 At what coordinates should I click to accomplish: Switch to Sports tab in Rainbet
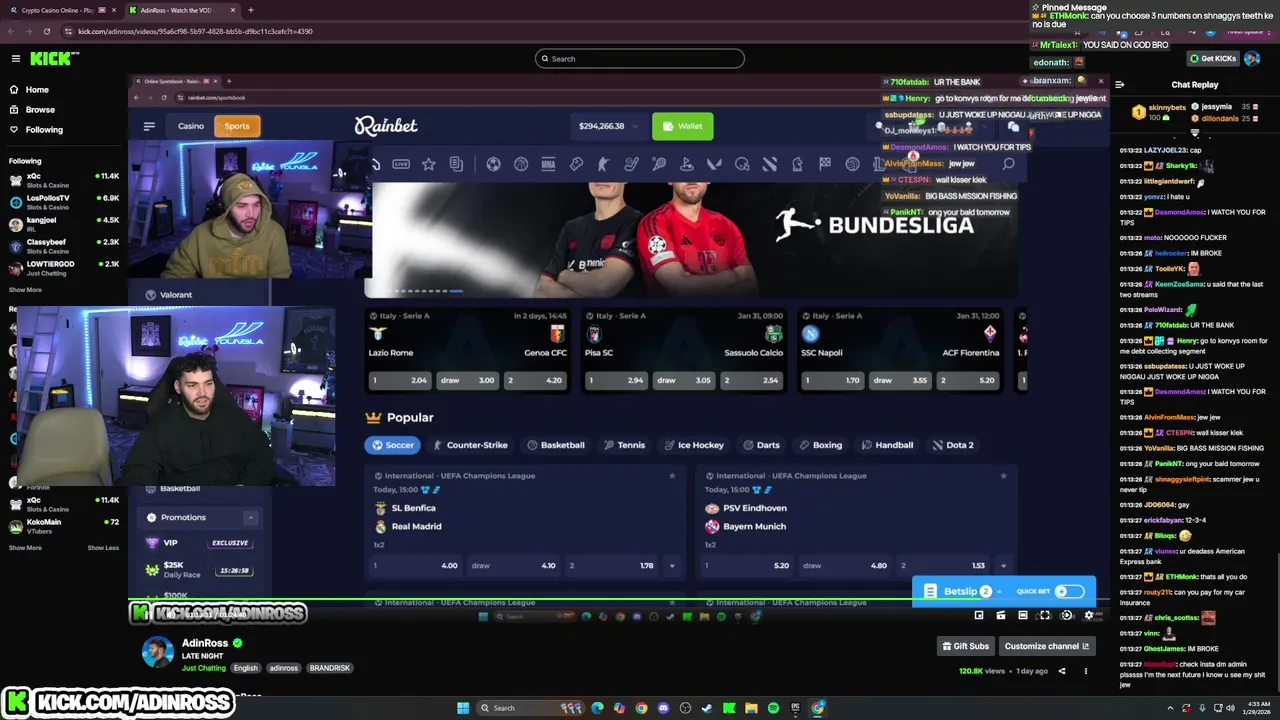click(x=237, y=126)
